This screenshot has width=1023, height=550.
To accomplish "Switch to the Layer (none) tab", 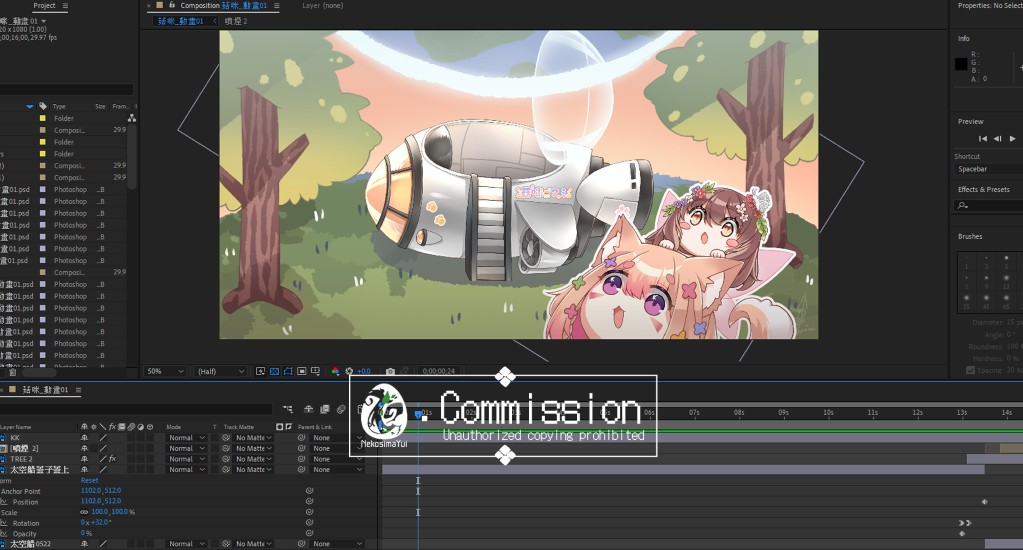I will [322, 6].
